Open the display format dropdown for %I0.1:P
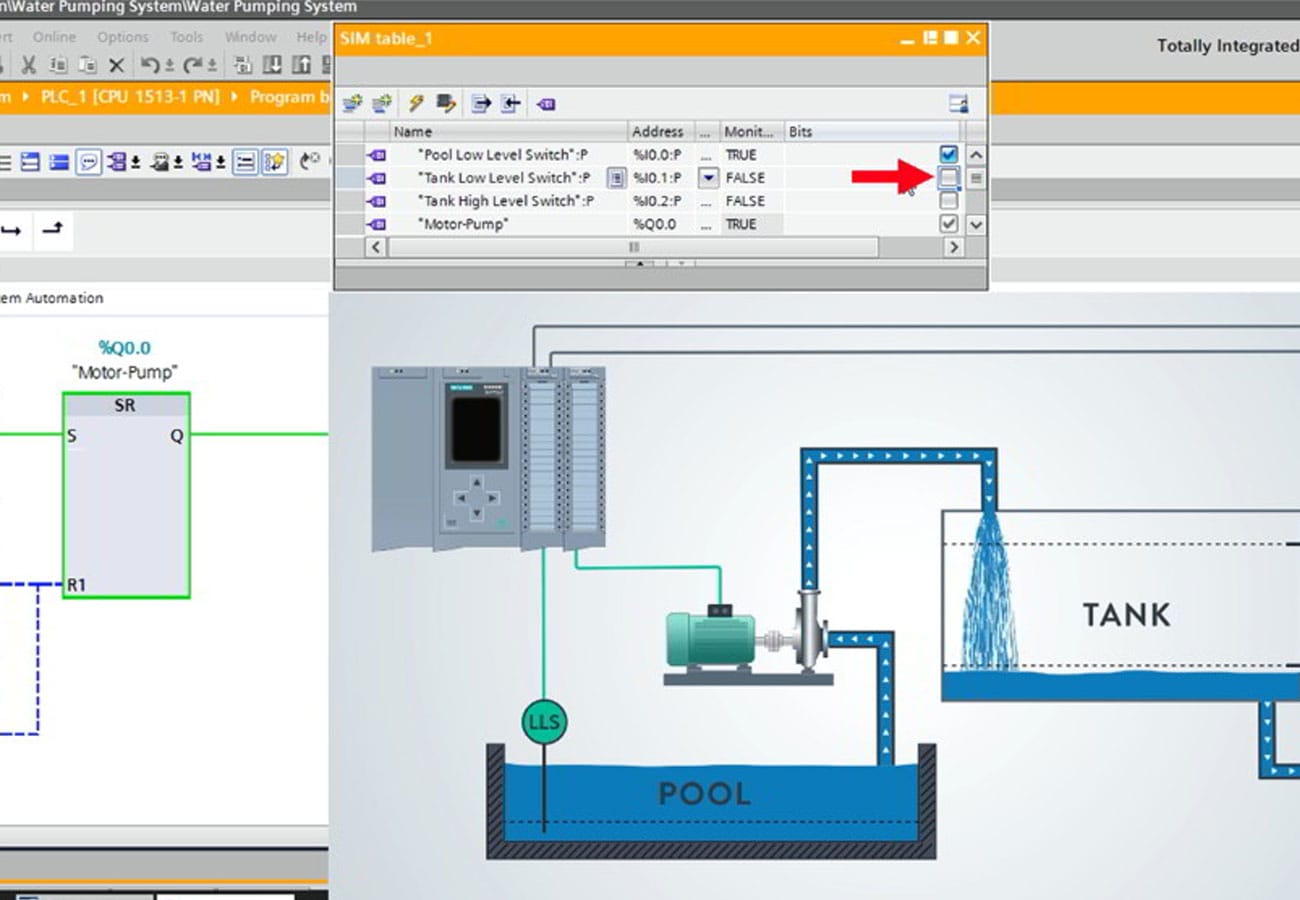Viewport: 1300px width, 900px height. pos(709,178)
